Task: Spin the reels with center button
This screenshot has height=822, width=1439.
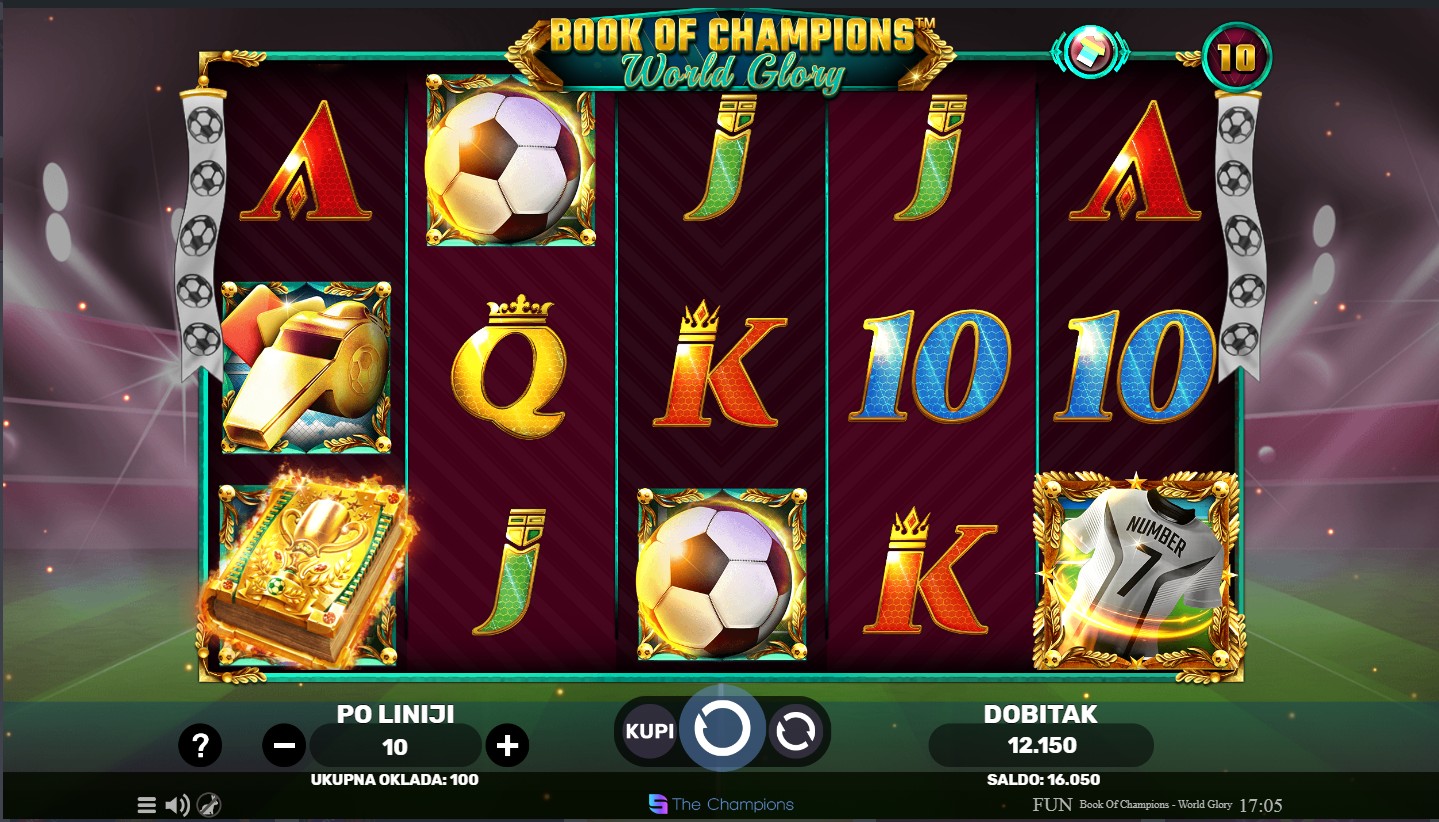Action: click(722, 730)
